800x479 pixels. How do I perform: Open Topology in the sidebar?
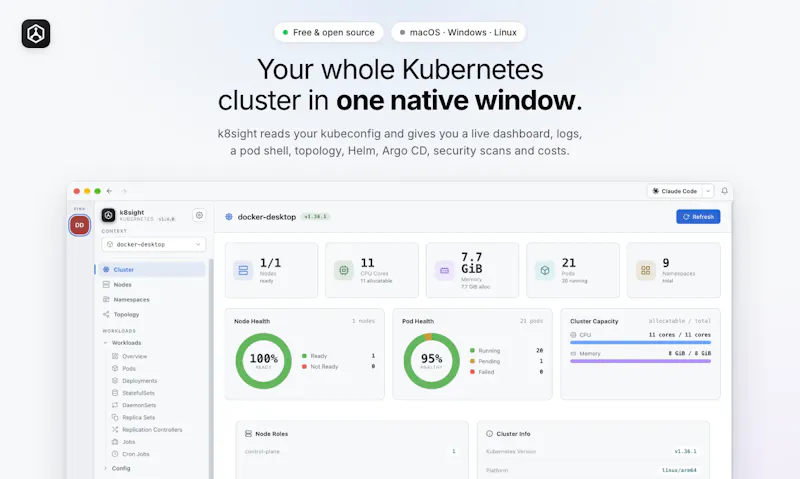(154, 314)
